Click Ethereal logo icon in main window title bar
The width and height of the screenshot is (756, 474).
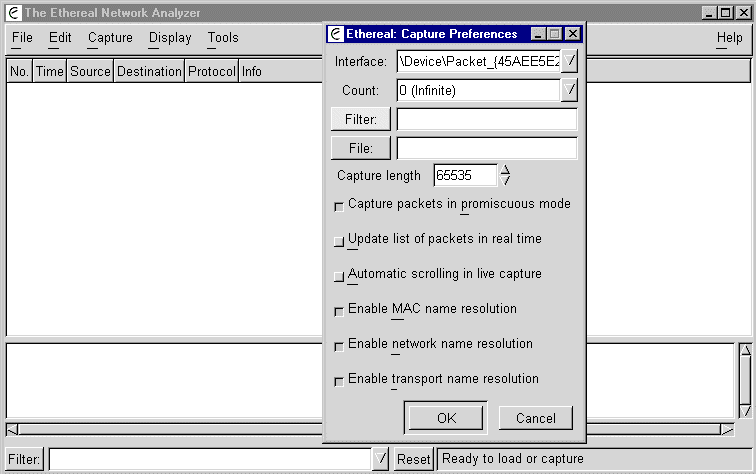[14, 13]
